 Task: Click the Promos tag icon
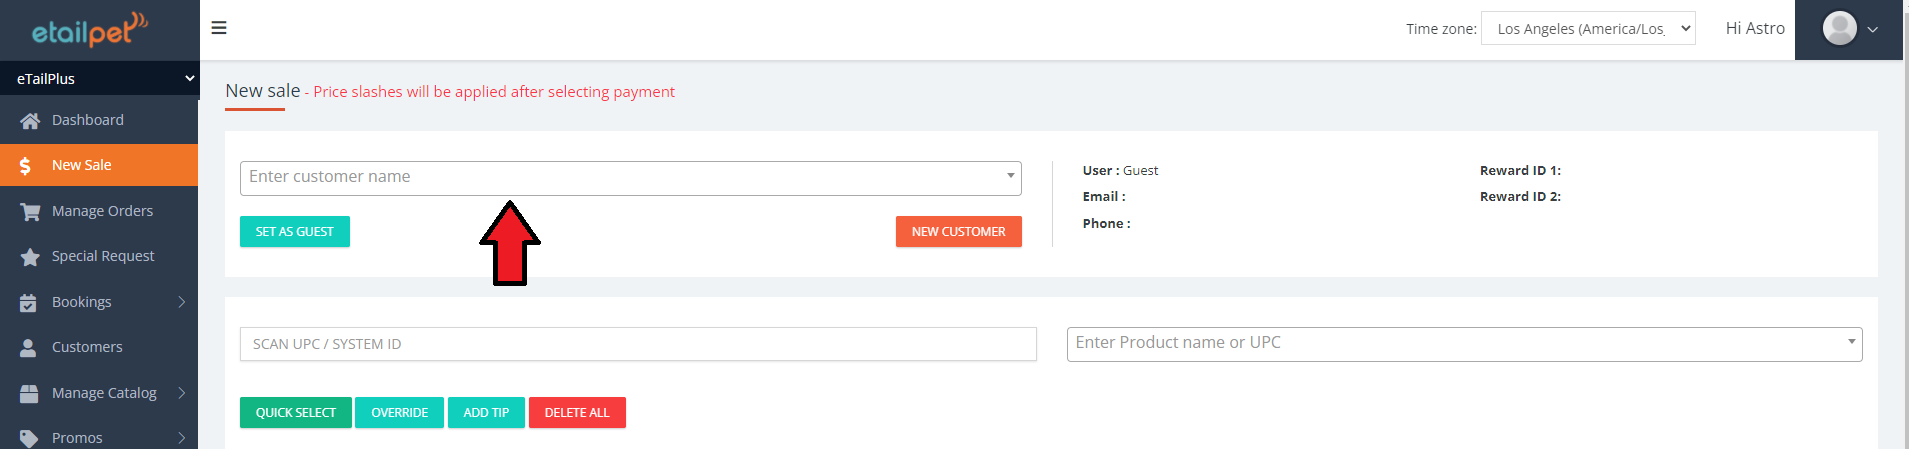click(29, 438)
